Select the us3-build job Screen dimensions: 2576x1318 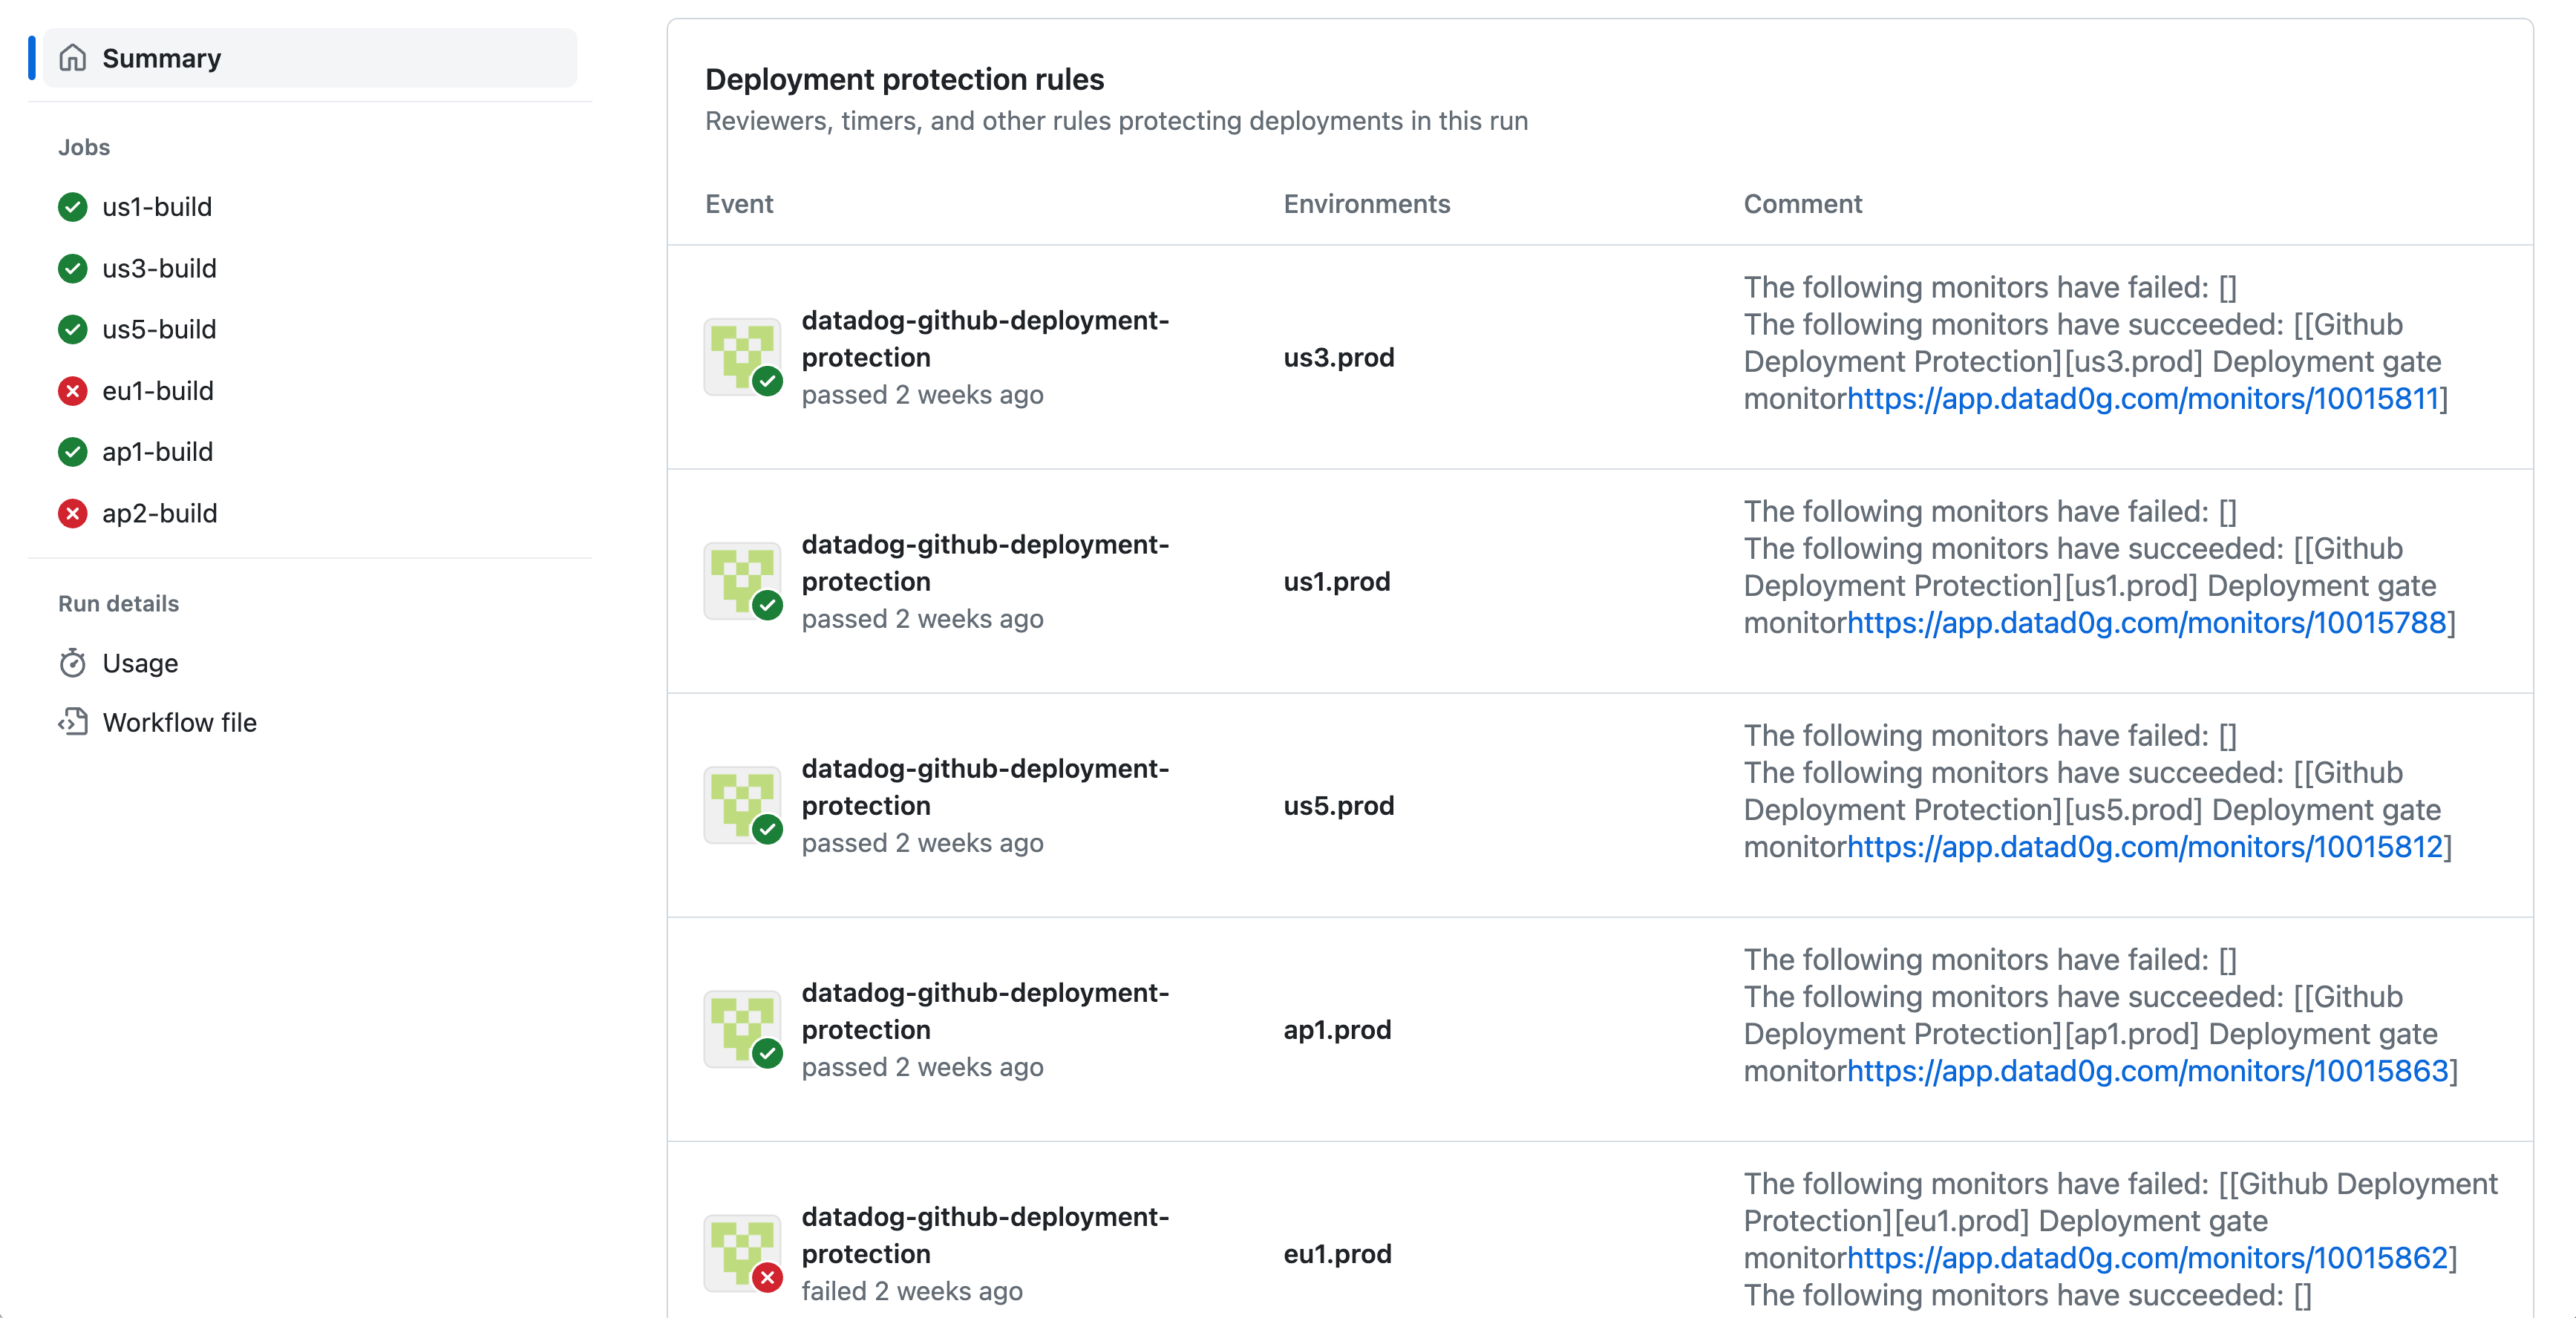[x=160, y=268]
